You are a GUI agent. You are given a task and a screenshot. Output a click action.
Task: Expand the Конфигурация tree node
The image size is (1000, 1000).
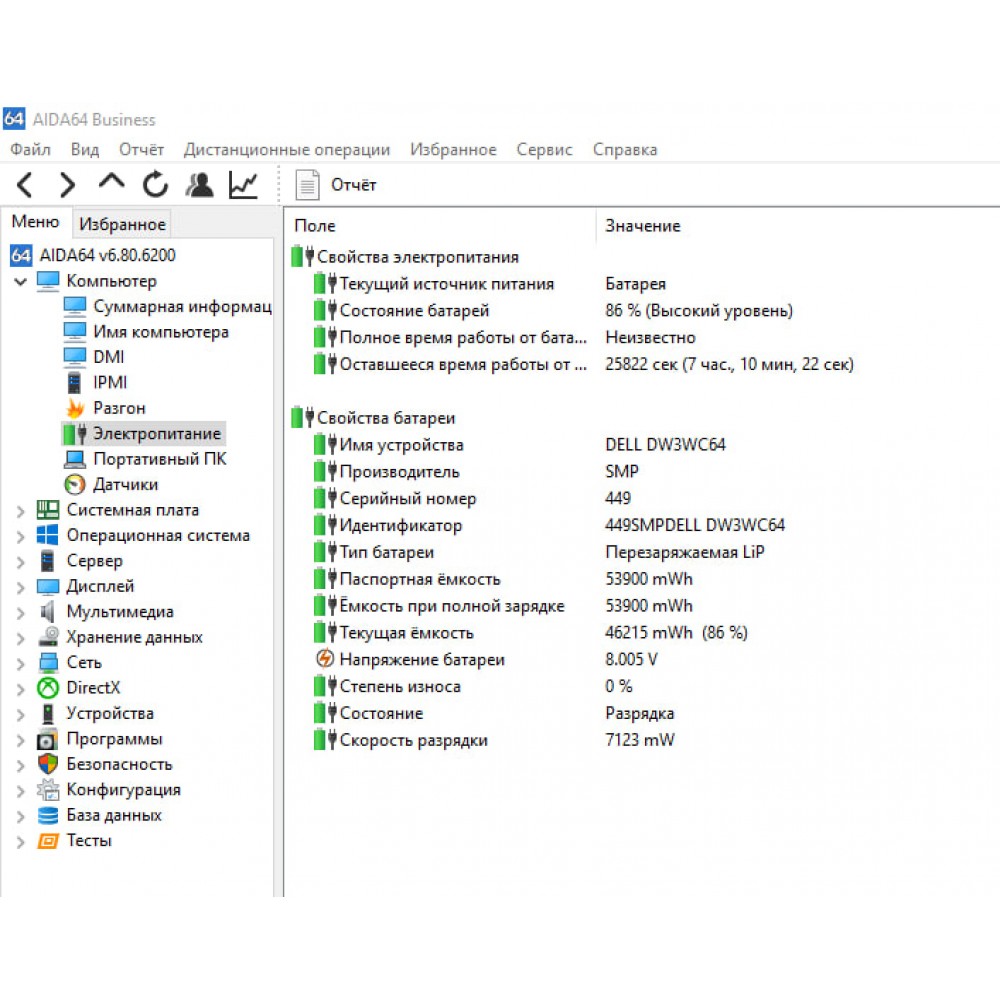(x=21, y=791)
